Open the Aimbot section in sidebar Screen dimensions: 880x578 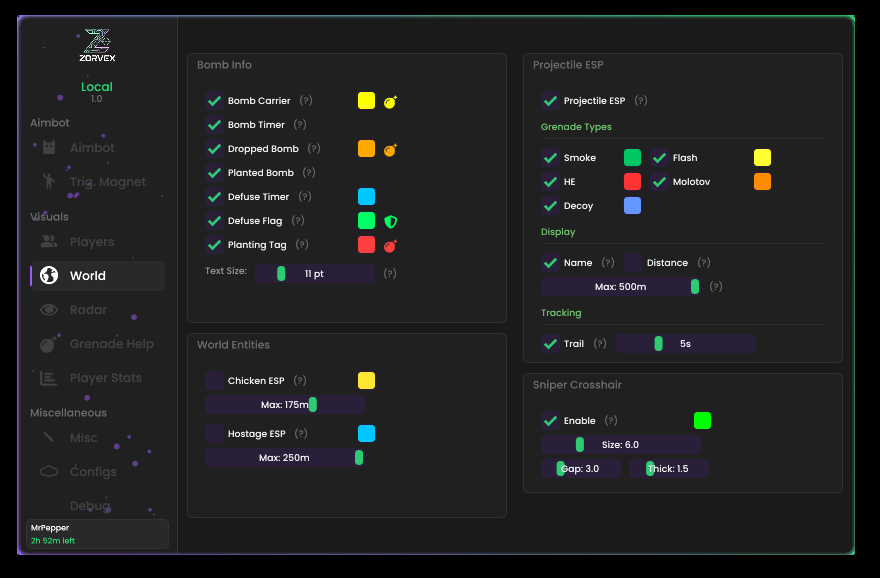(92, 148)
